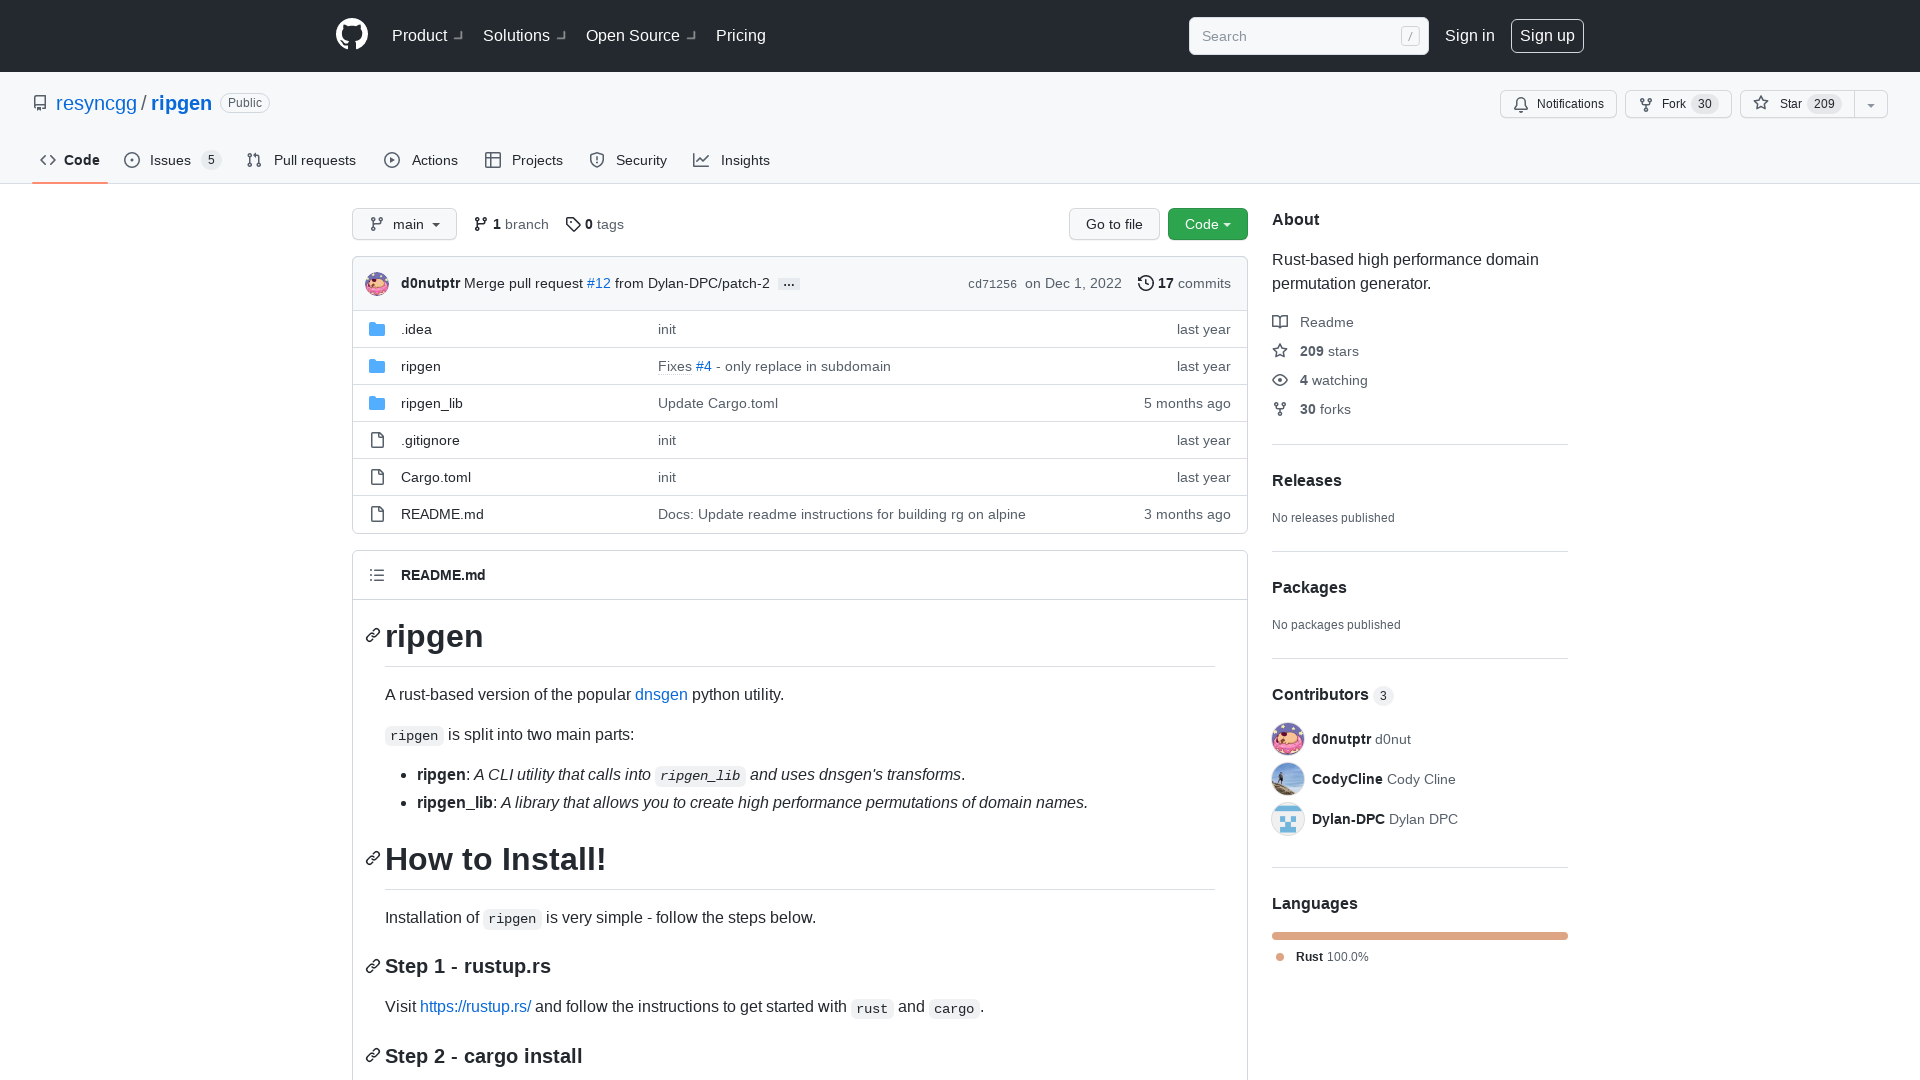
Task: Expand the Solutions menu
Action: point(524,35)
